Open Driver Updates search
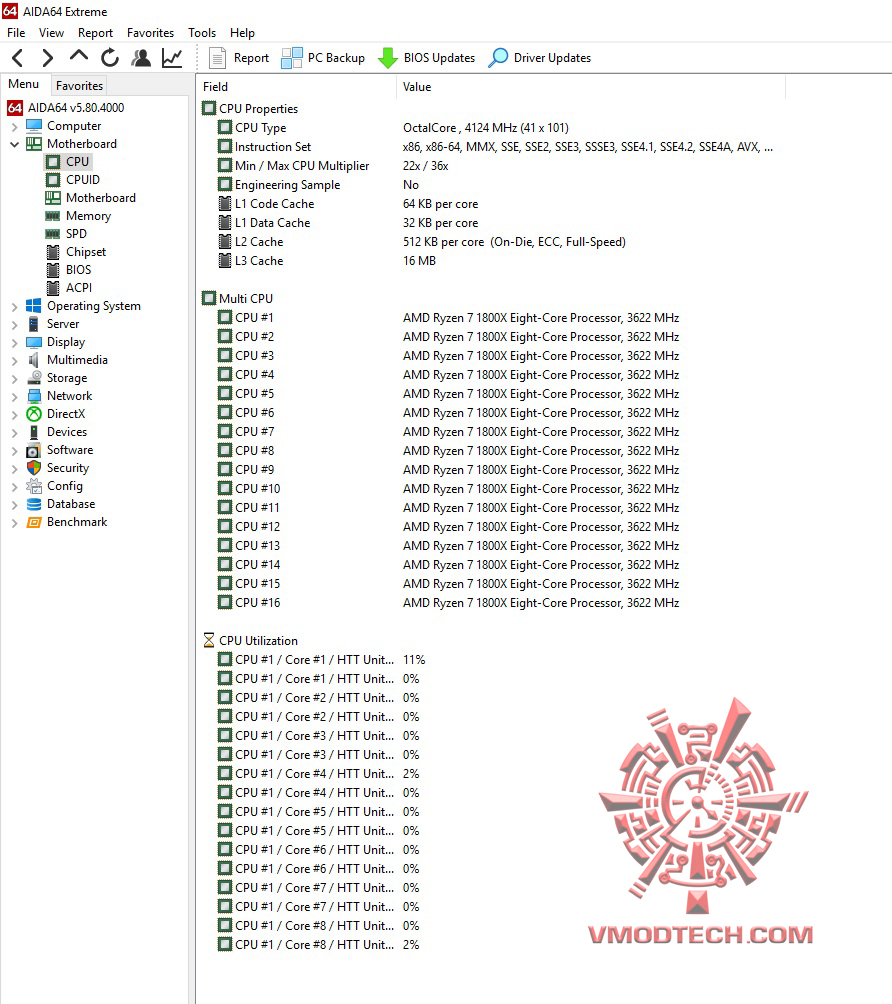This screenshot has width=892, height=1004. click(540, 58)
